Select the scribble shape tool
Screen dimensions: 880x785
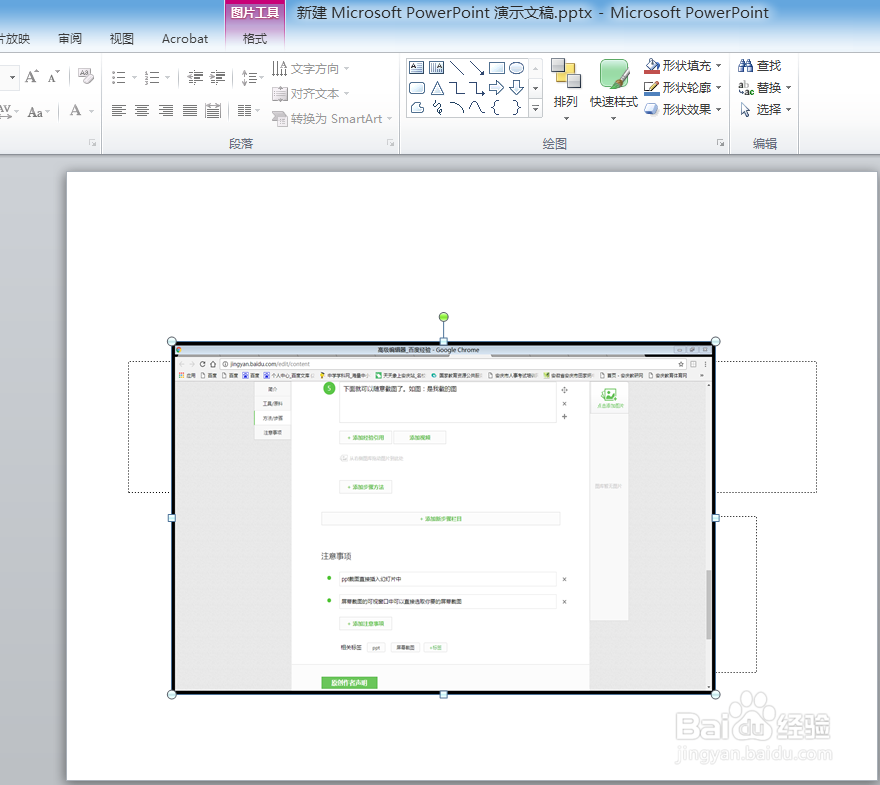point(437,107)
